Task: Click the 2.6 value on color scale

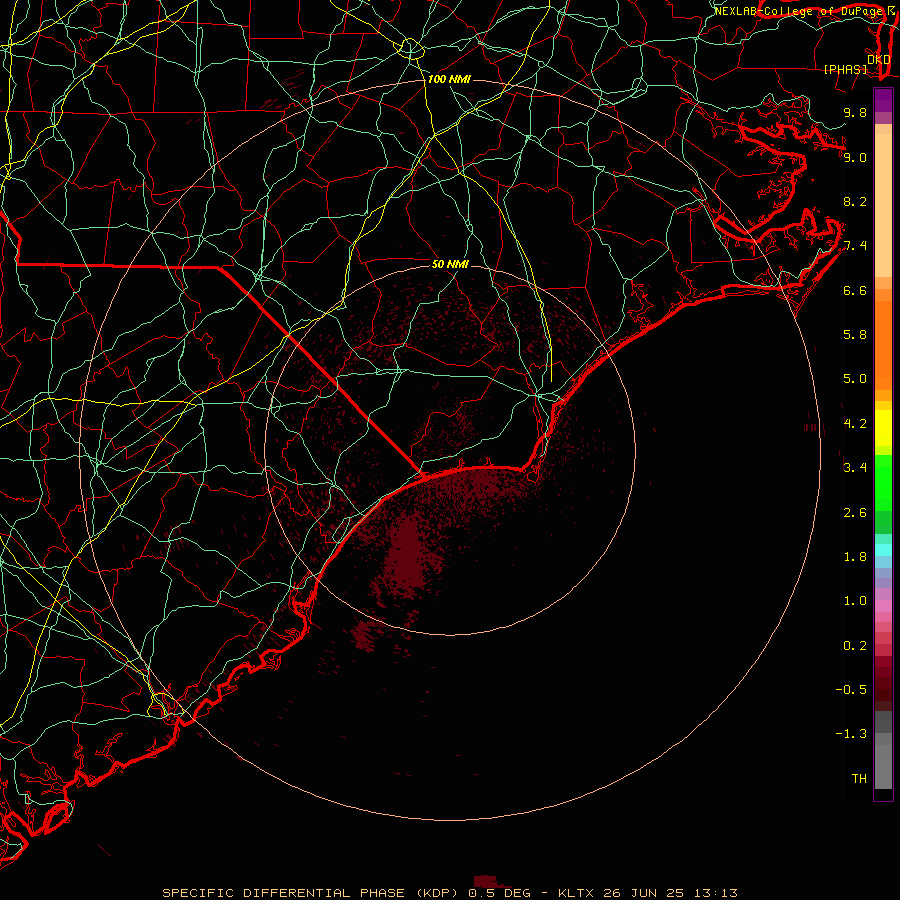Action: pos(855,513)
